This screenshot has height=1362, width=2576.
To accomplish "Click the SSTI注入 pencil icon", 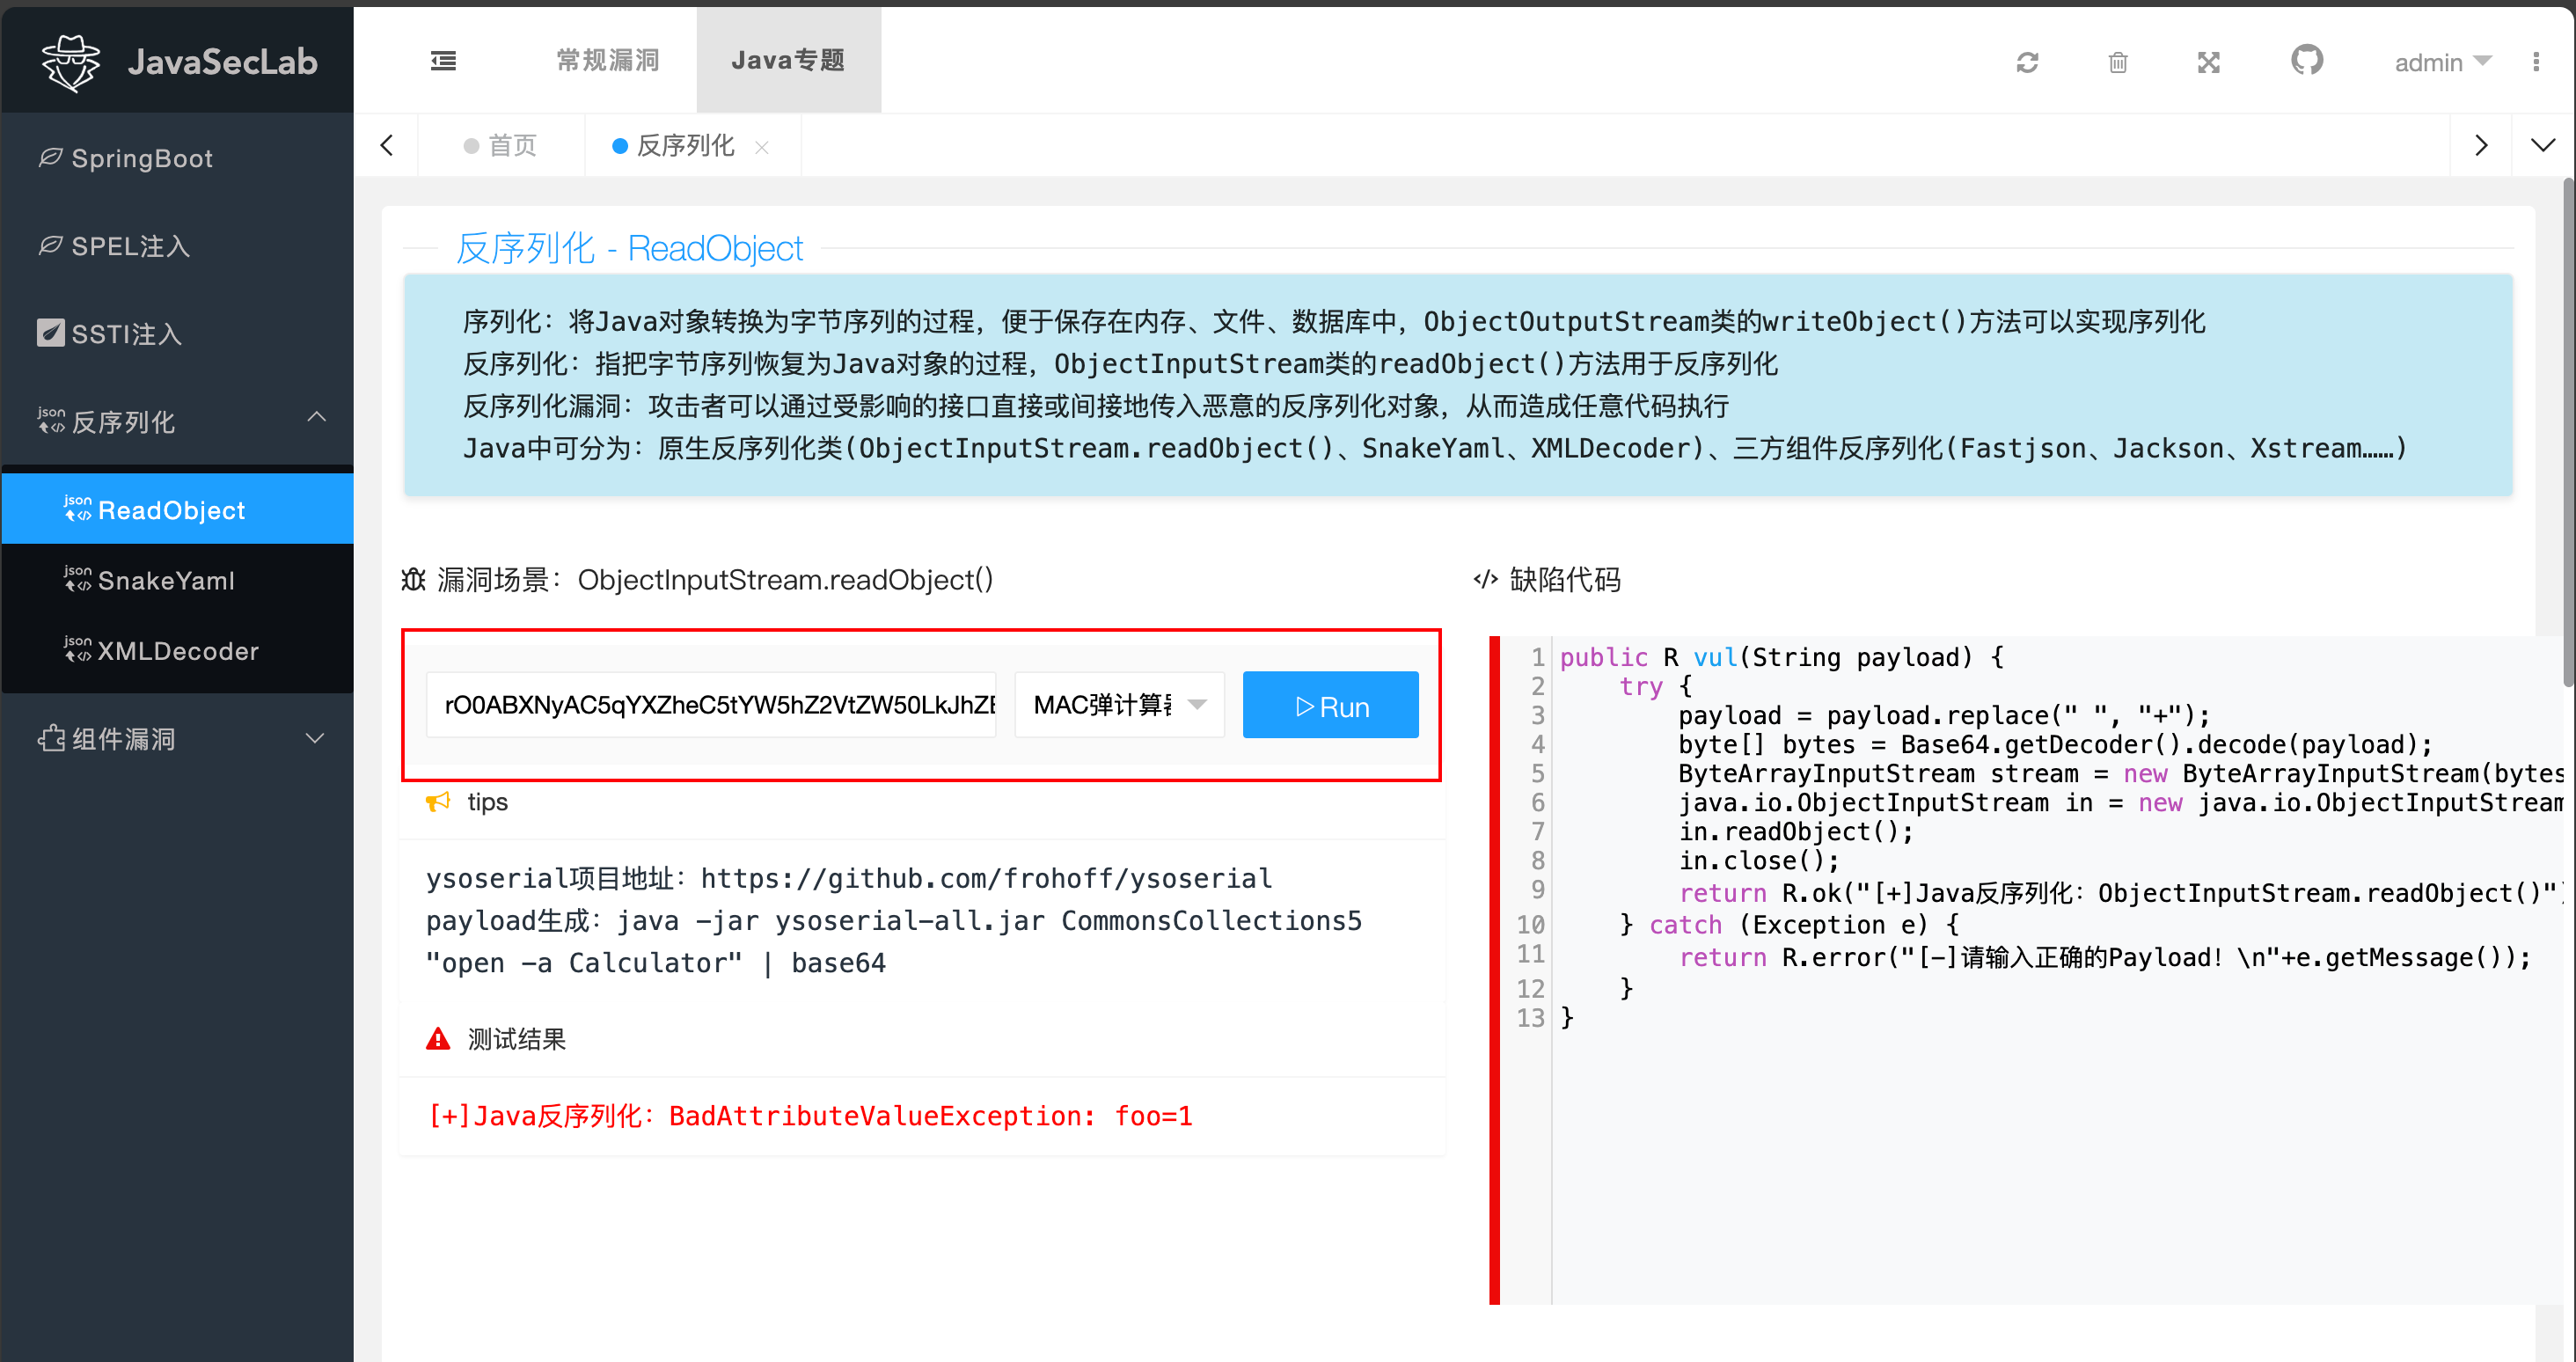I will coord(50,332).
